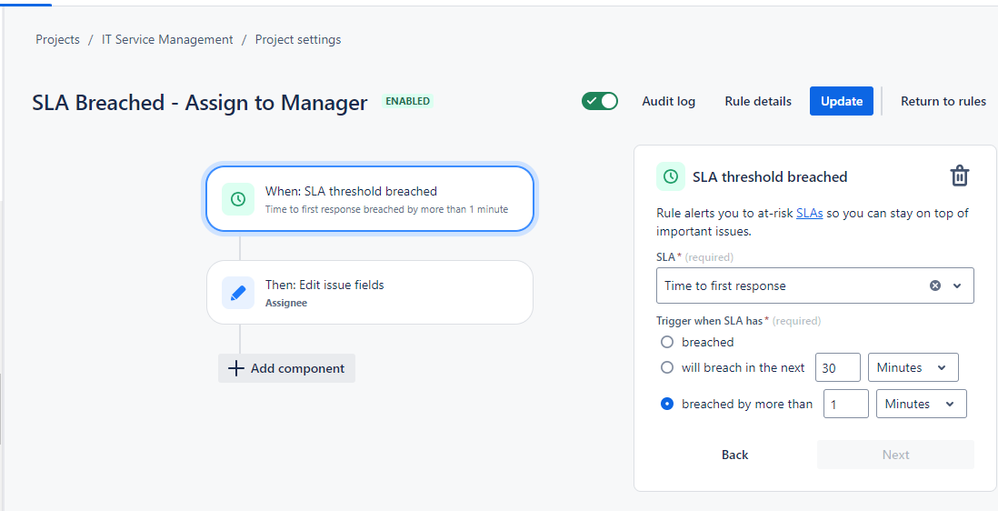Expand the SLA selection dropdown chevron
The height and width of the screenshot is (511, 998).
tap(957, 286)
